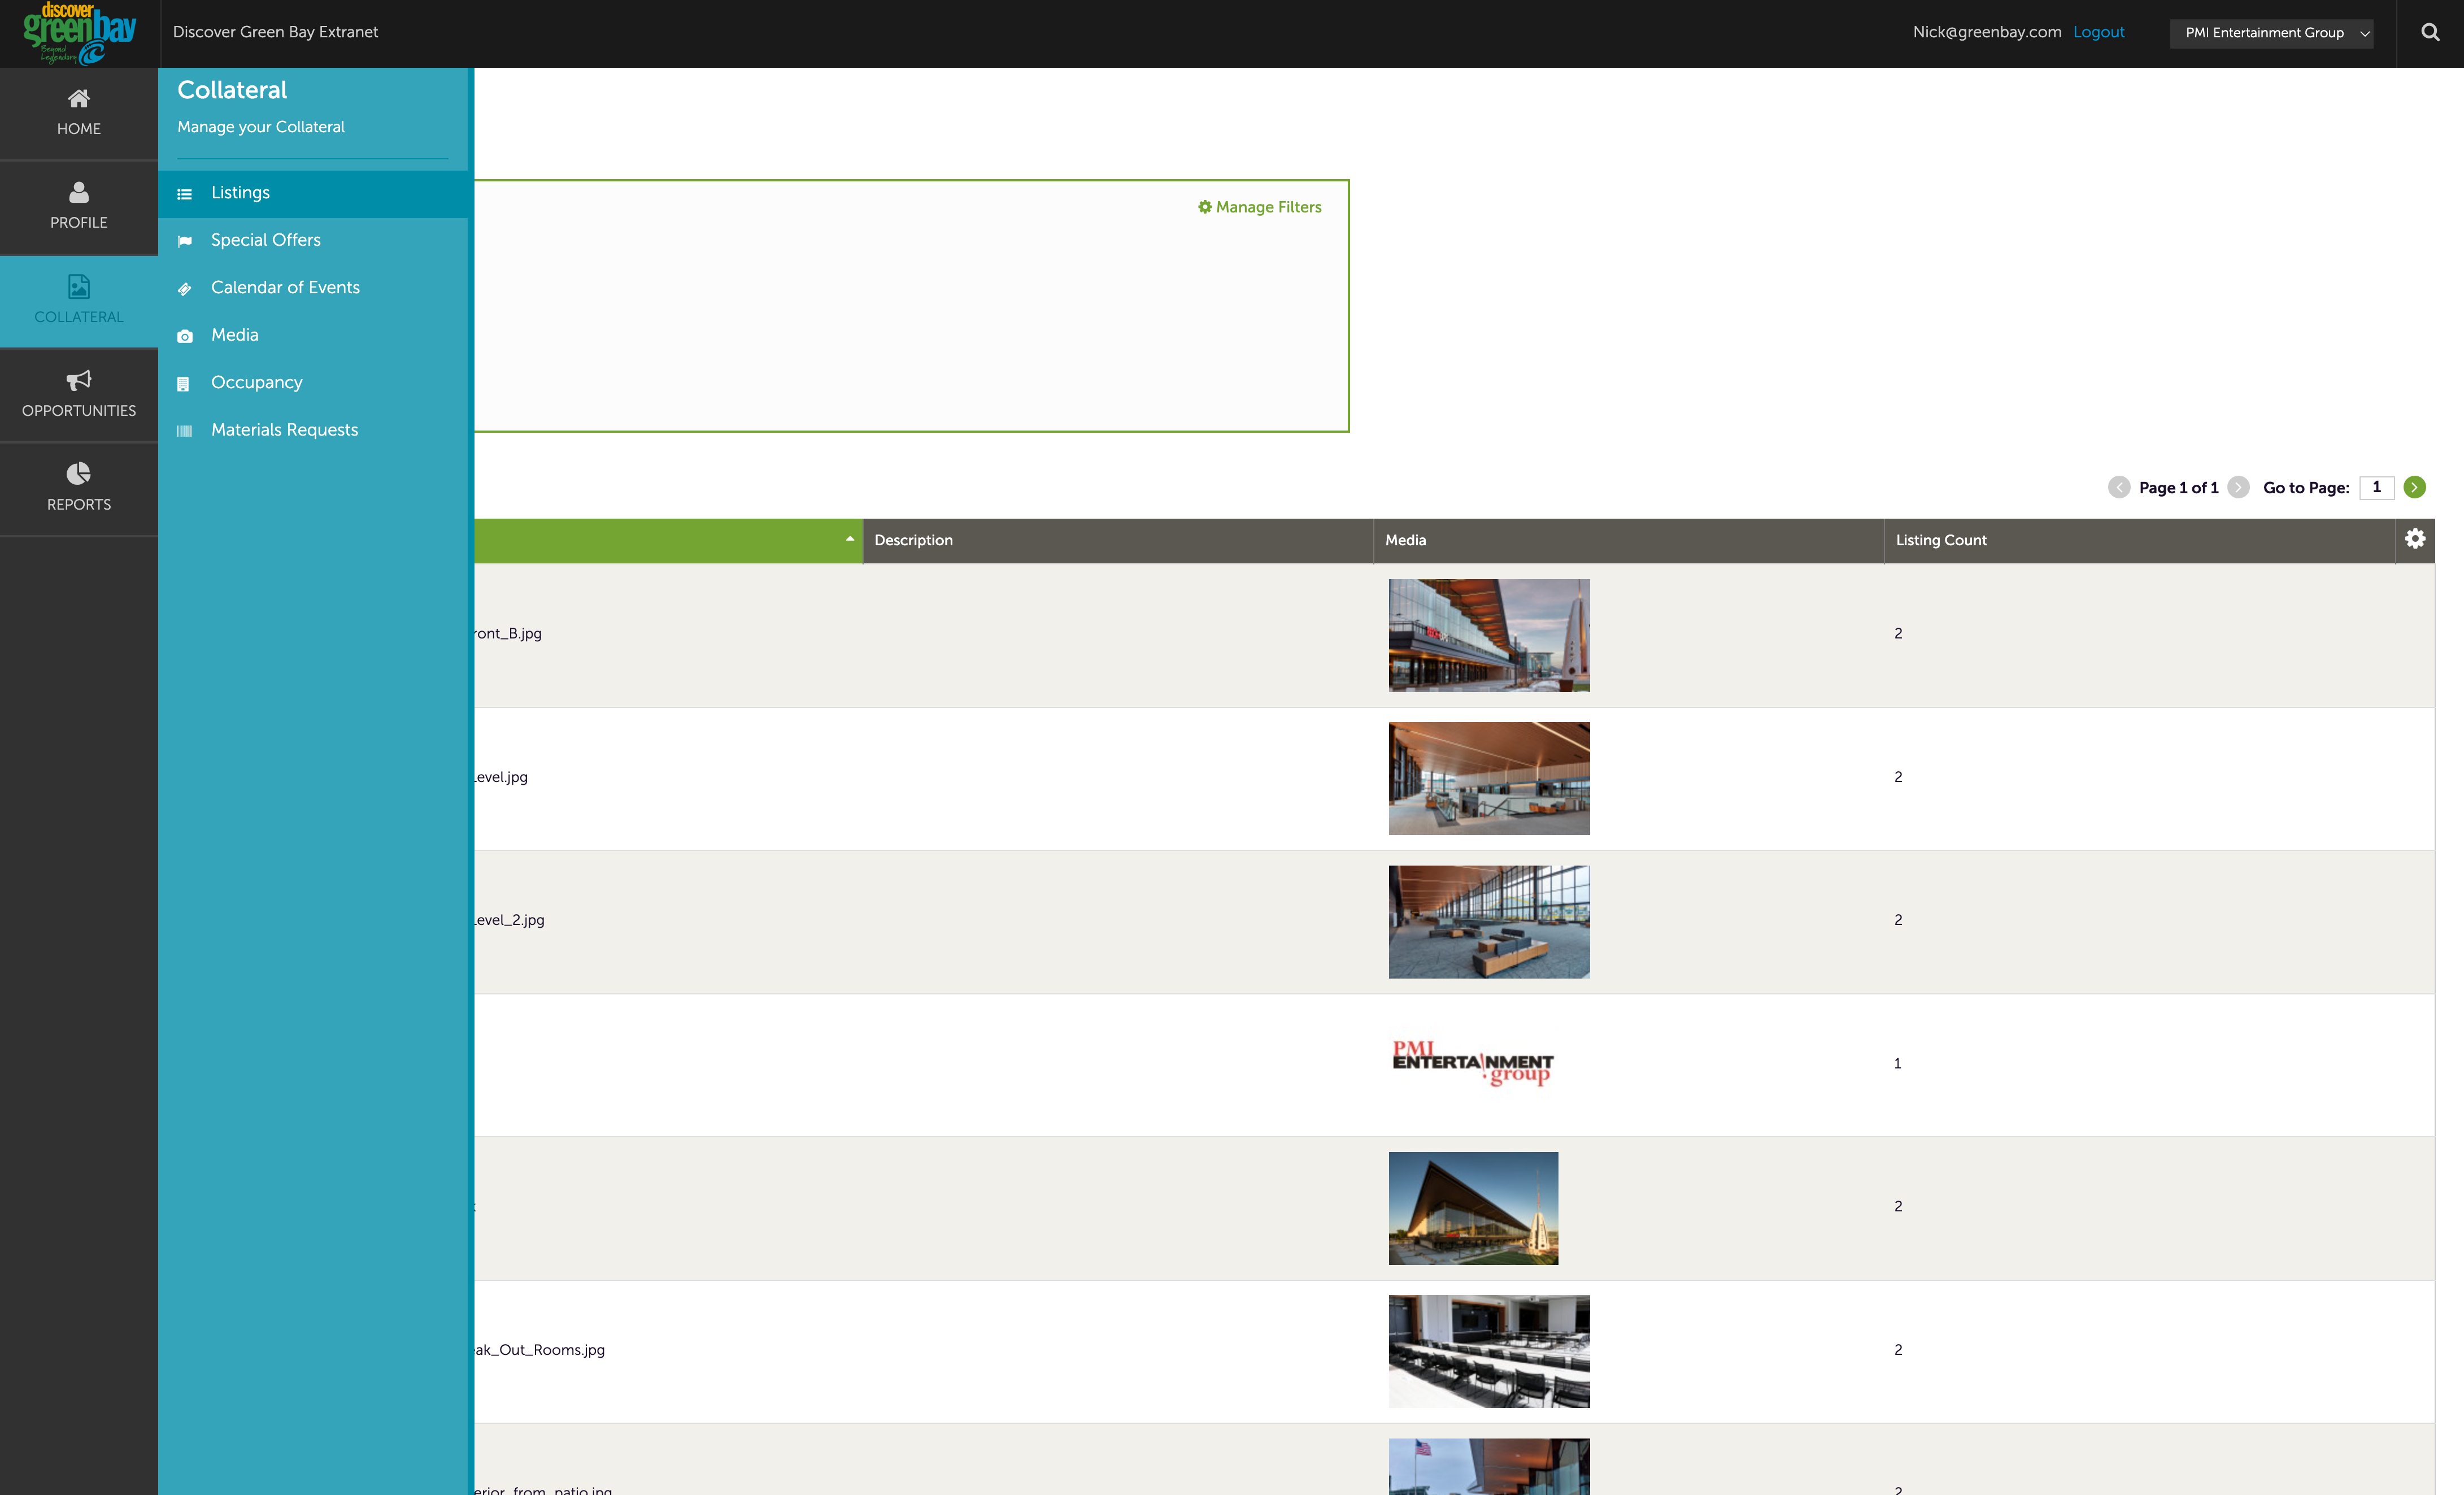Open thumbnail for Level.jpg row
Viewport: 2464px width, 1495px height.
(1489, 778)
